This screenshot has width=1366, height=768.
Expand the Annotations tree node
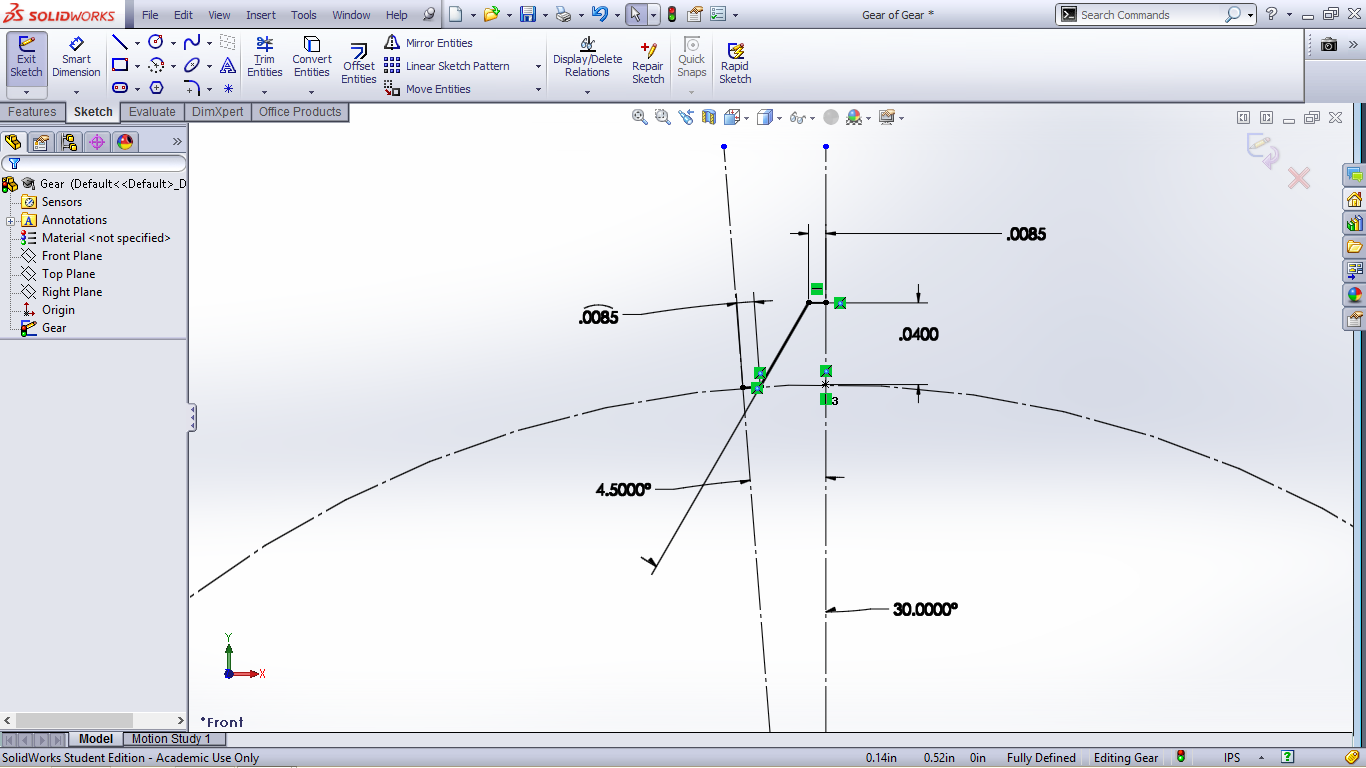pos(11,220)
